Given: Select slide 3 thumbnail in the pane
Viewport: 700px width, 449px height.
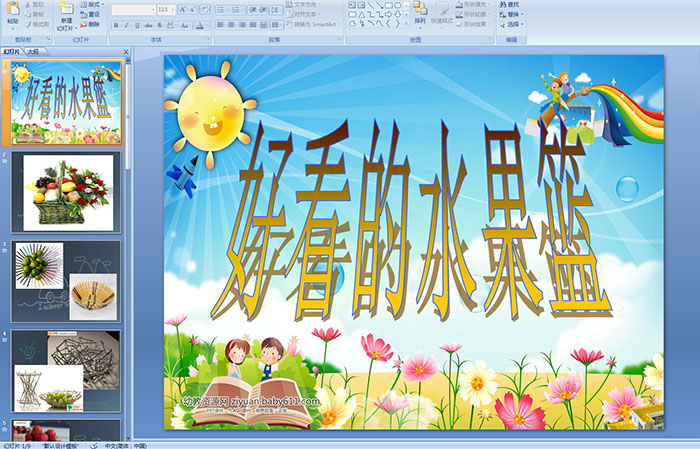Looking at the screenshot, I should coord(66,281).
